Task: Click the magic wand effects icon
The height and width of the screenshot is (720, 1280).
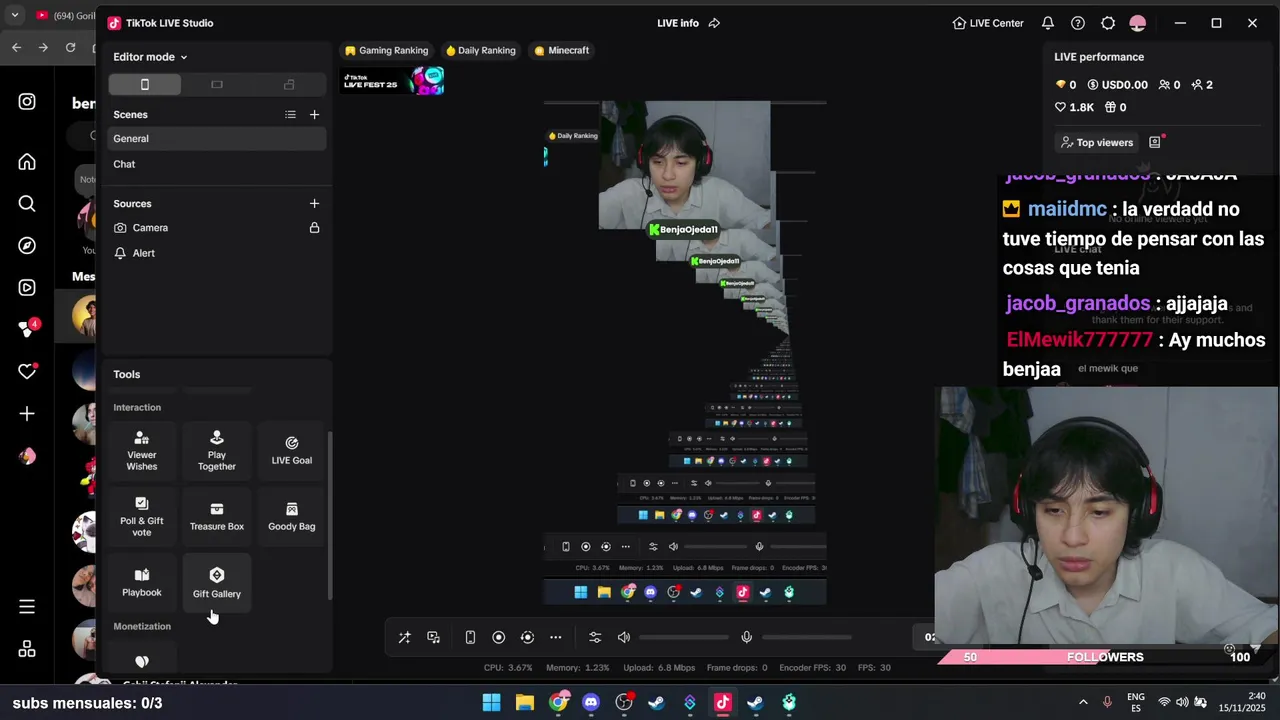Action: pyautogui.click(x=404, y=637)
